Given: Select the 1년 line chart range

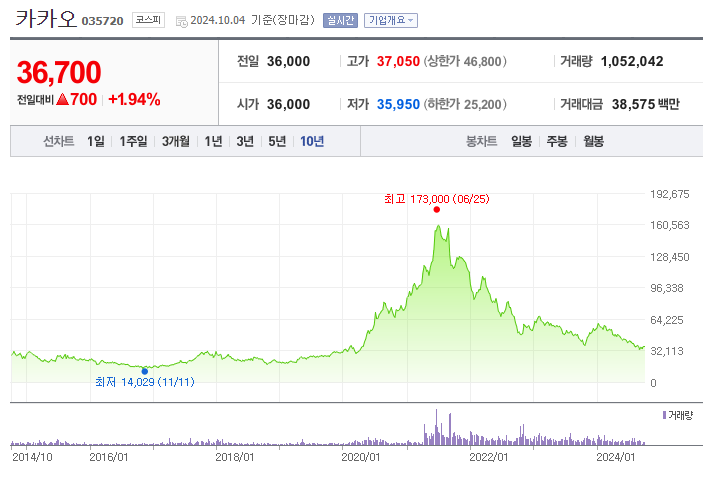Looking at the screenshot, I should (213, 142).
